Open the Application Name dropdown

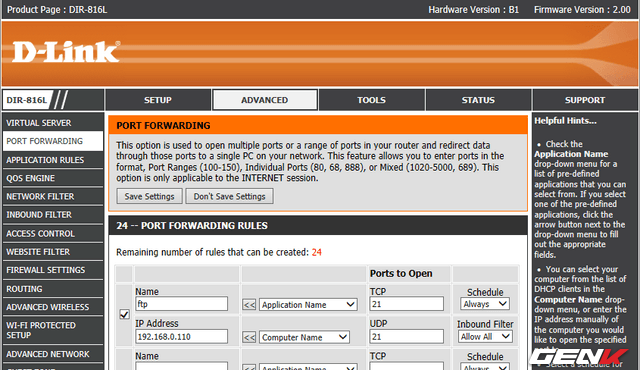point(308,305)
